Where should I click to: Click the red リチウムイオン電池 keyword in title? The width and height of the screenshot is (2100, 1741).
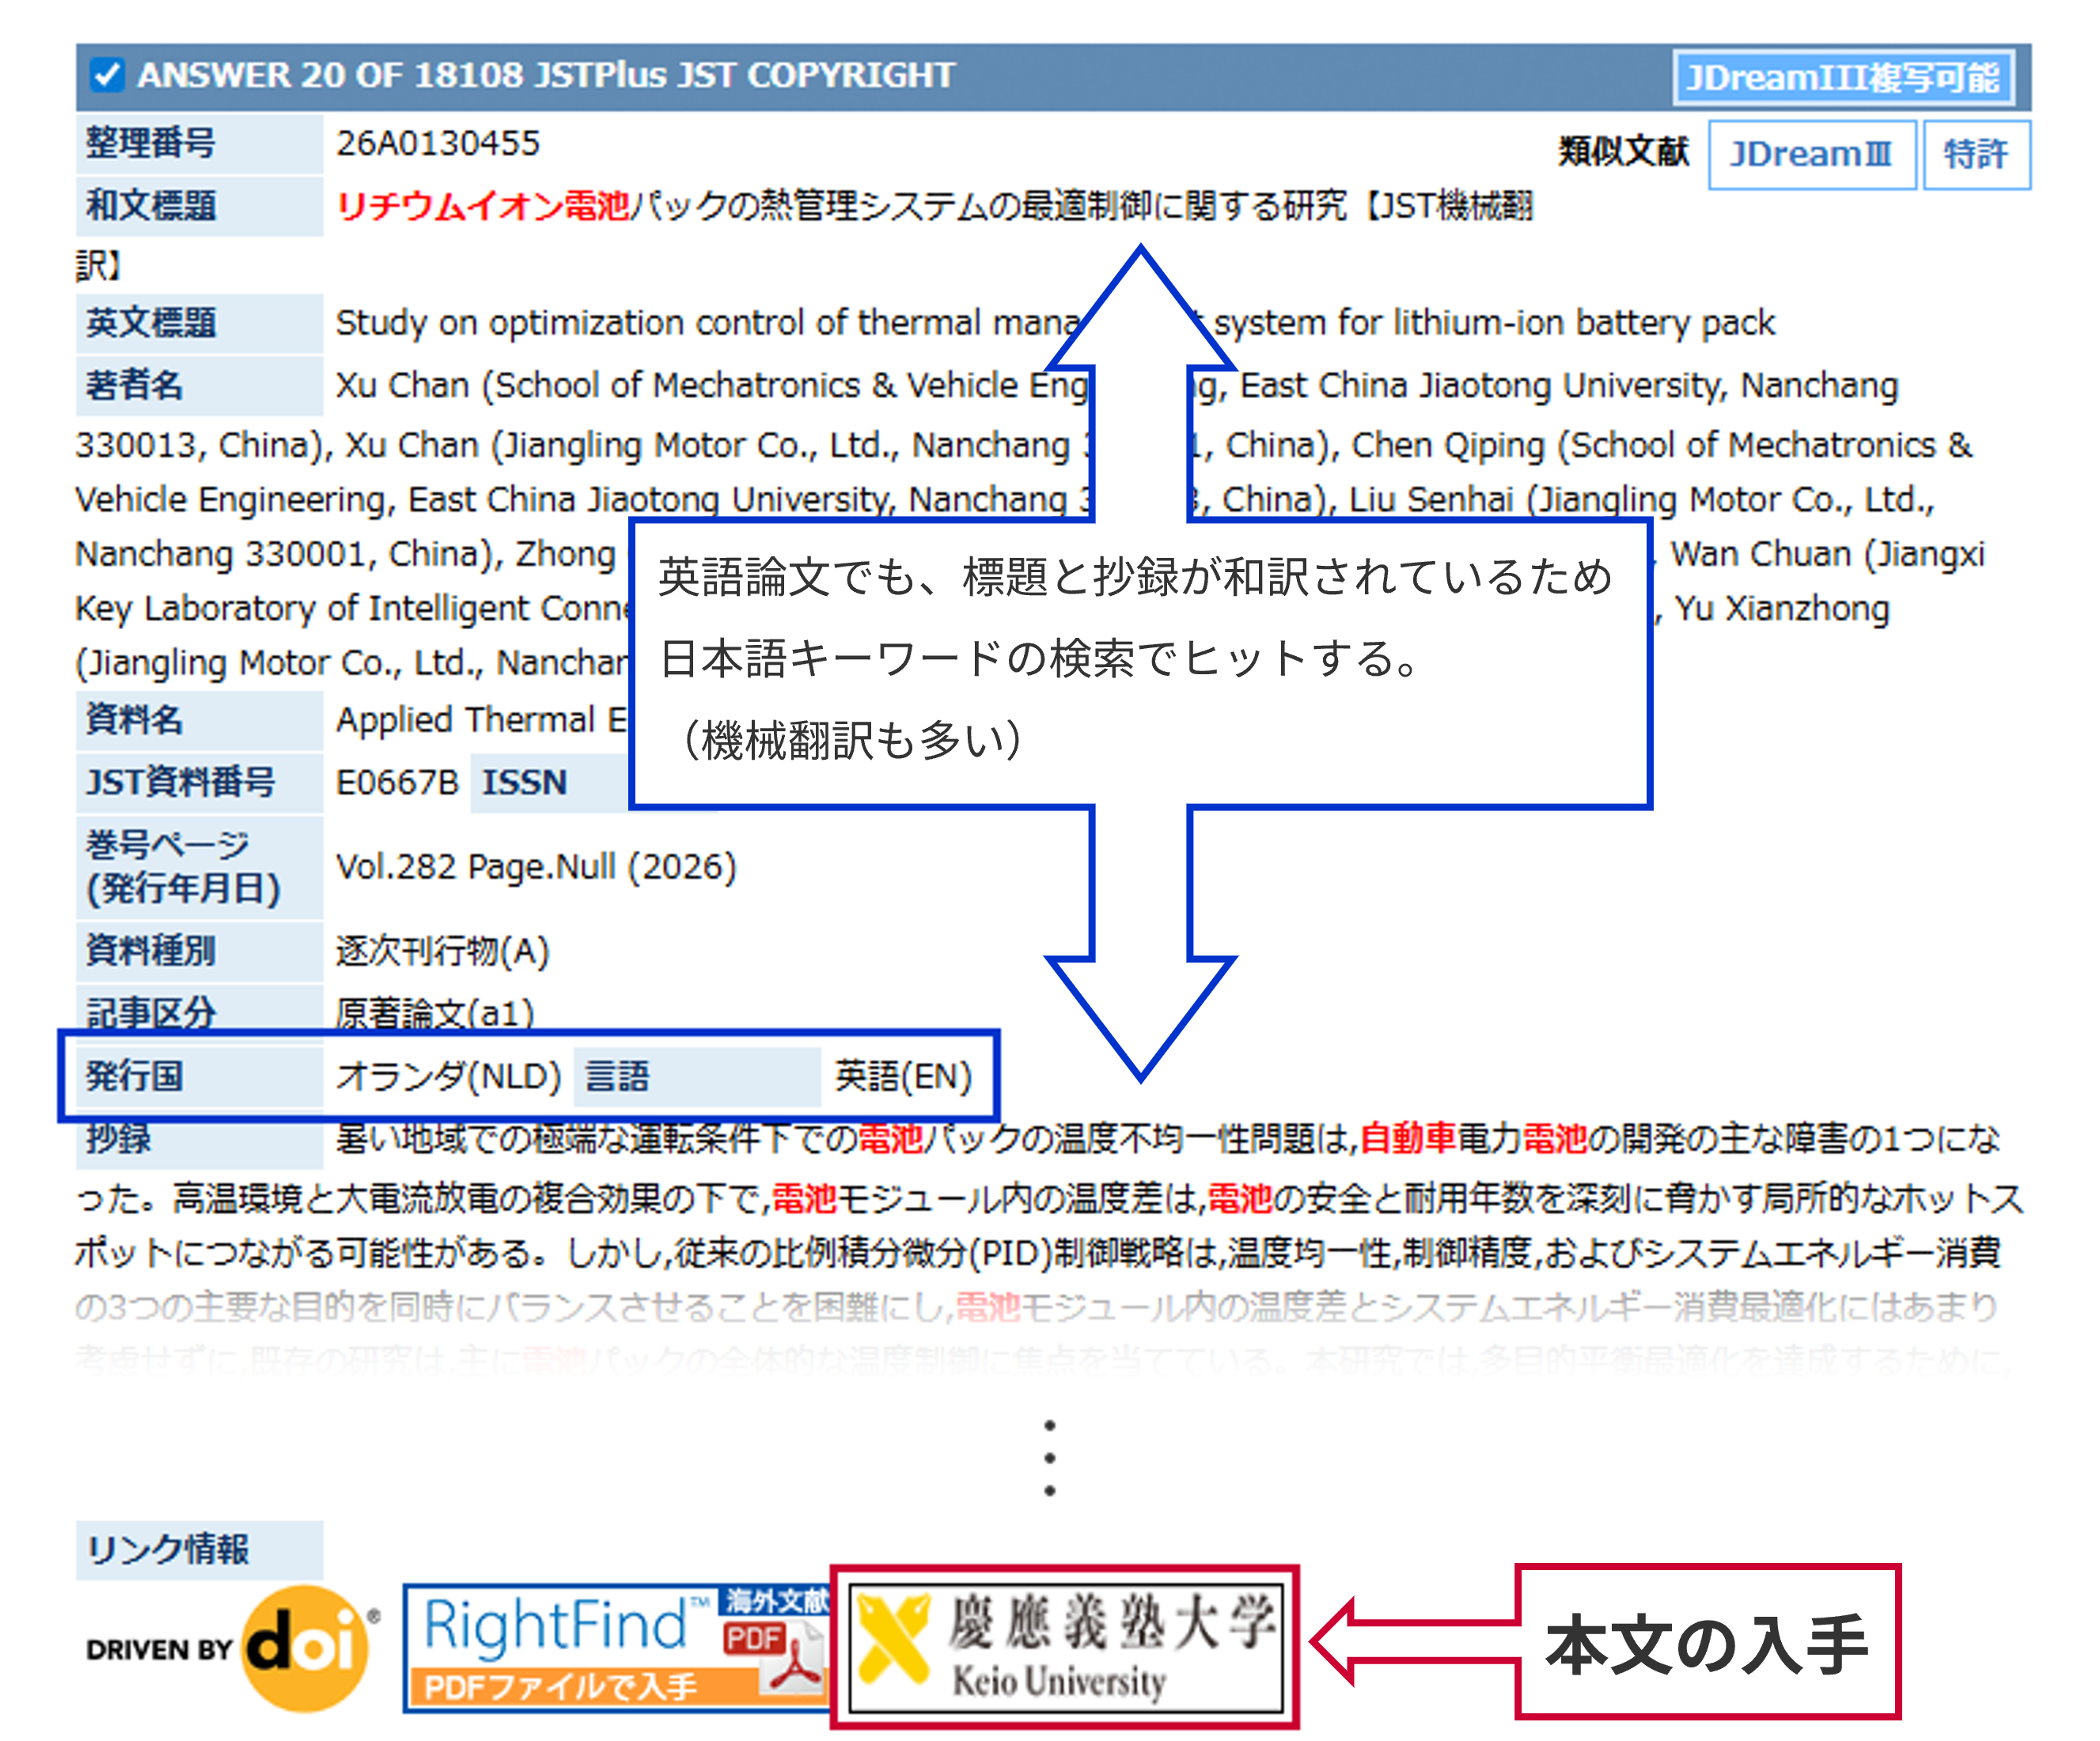483,205
